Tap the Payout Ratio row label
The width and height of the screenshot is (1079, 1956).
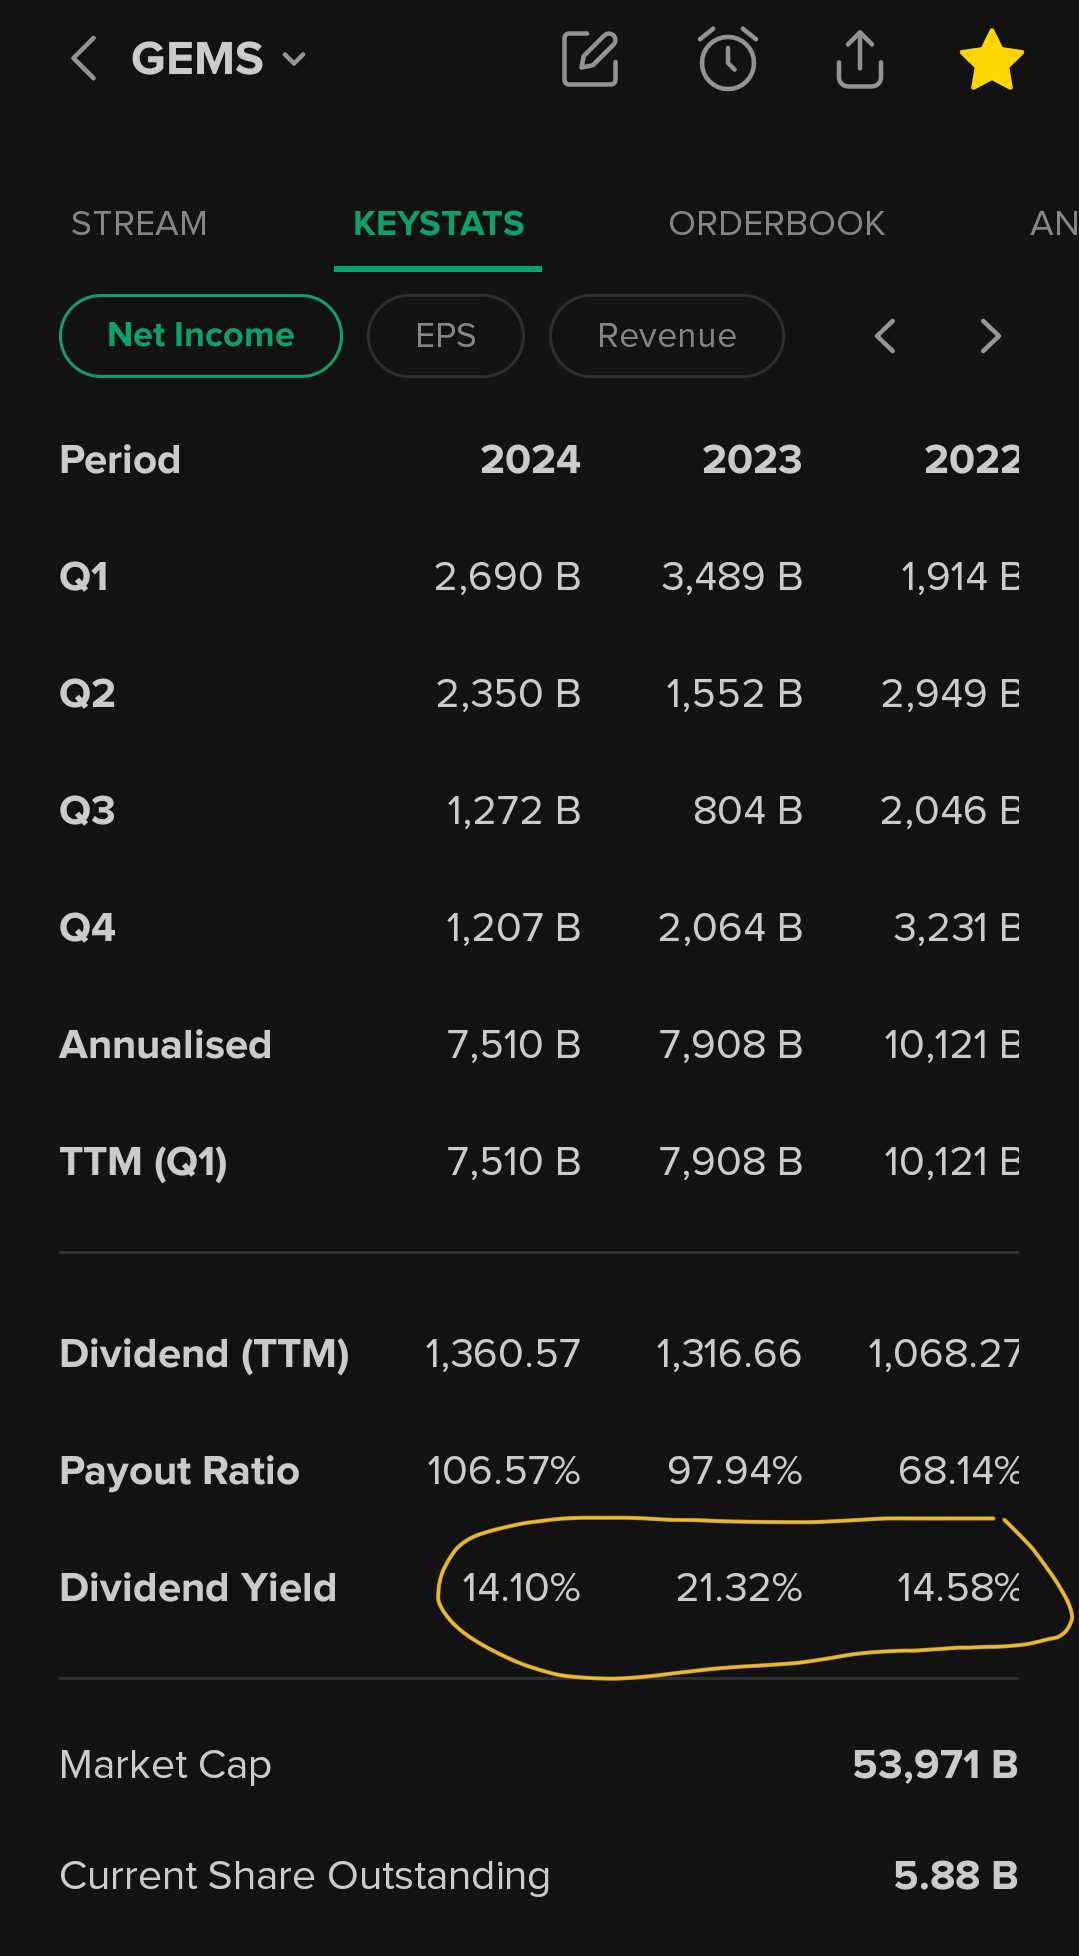pos(180,1470)
